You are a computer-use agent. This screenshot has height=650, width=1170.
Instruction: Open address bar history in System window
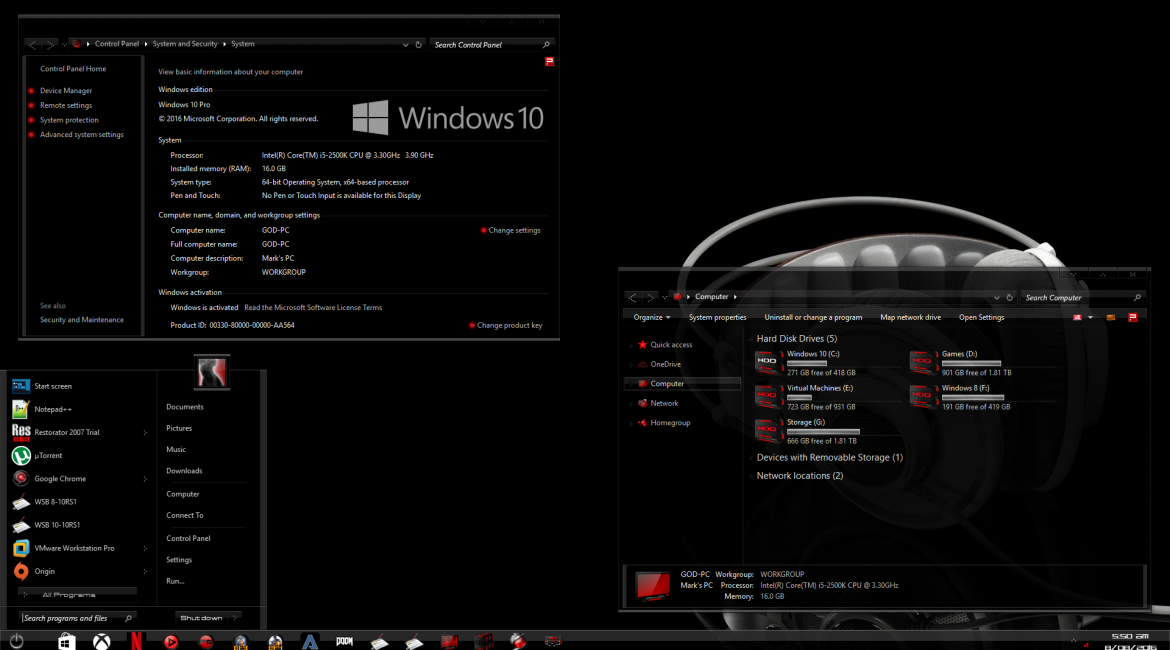(405, 45)
